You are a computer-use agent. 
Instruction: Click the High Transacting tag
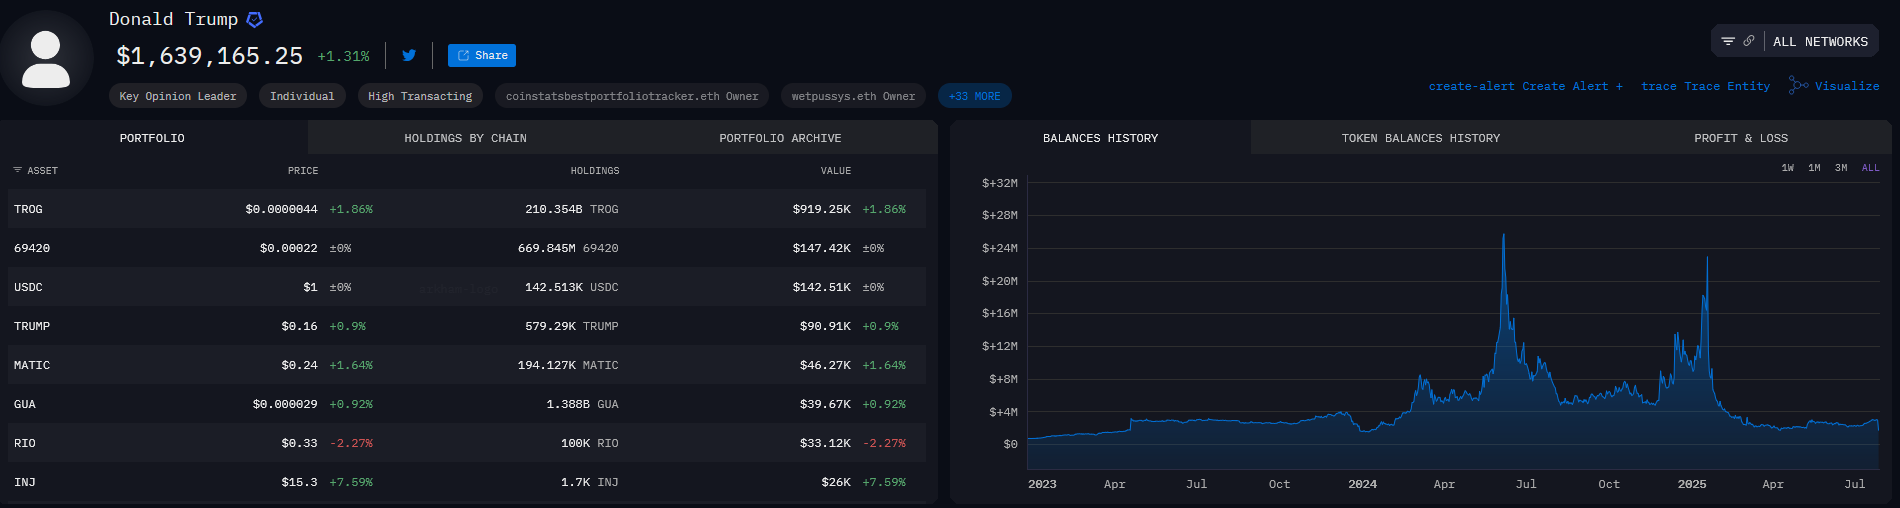(x=420, y=96)
